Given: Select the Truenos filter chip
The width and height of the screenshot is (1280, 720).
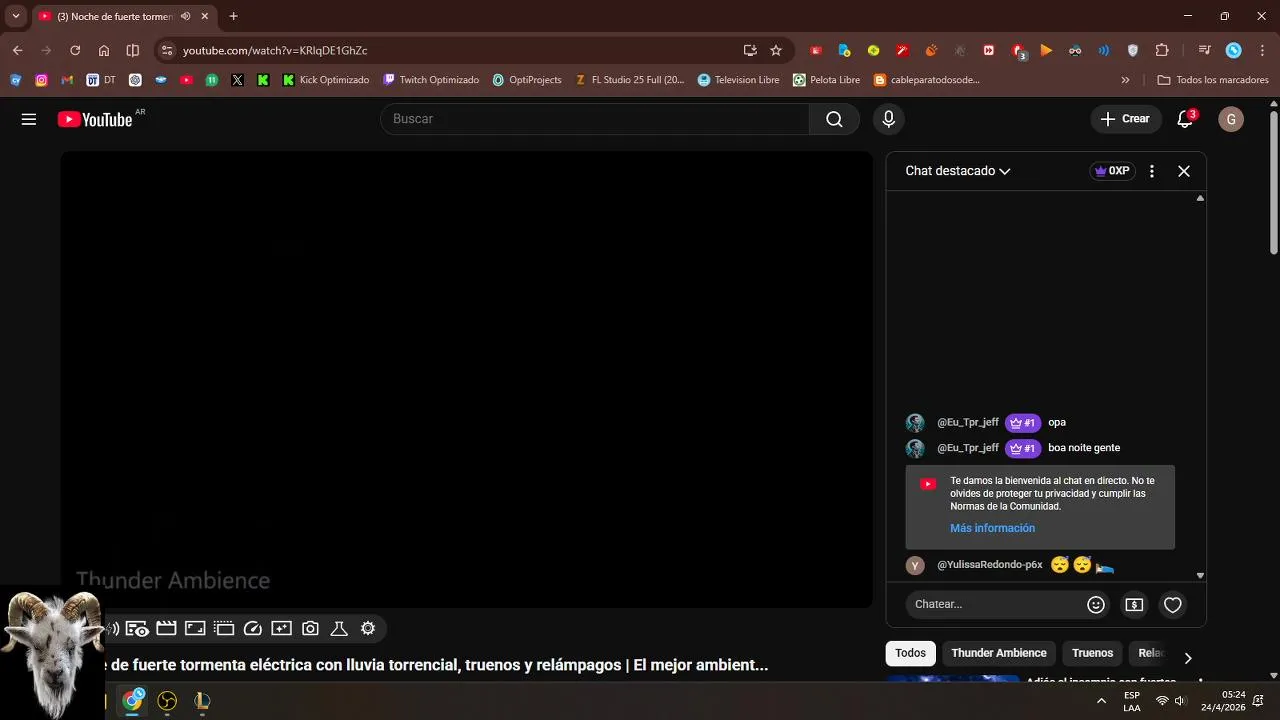Looking at the screenshot, I should click(x=1092, y=653).
